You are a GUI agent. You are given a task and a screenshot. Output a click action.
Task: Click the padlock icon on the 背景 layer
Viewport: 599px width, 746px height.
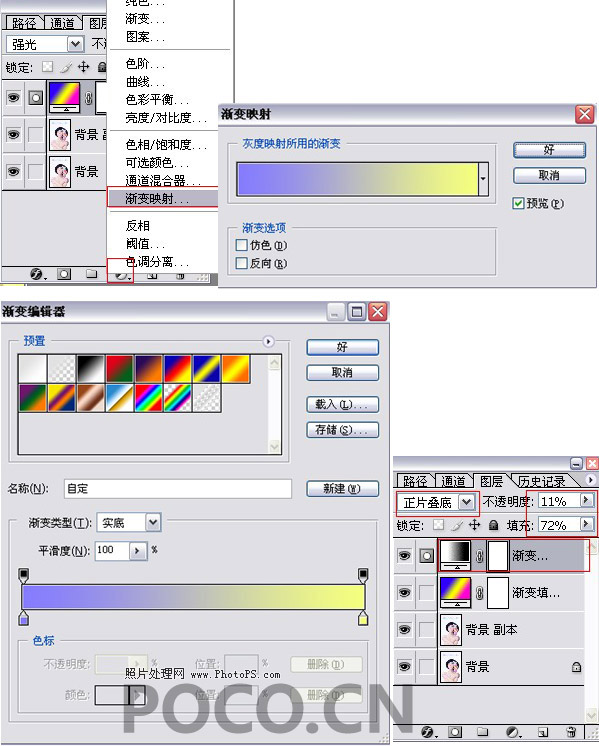click(x=576, y=667)
